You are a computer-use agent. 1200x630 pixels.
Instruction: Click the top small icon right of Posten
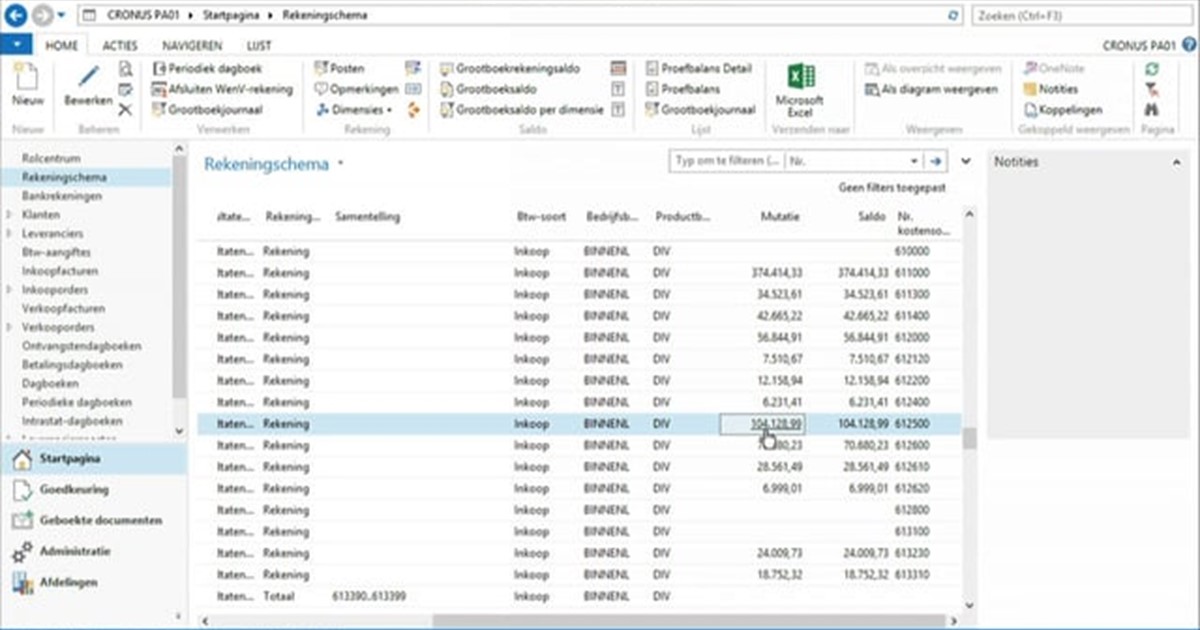pyautogui.click(x=413, y=69)
